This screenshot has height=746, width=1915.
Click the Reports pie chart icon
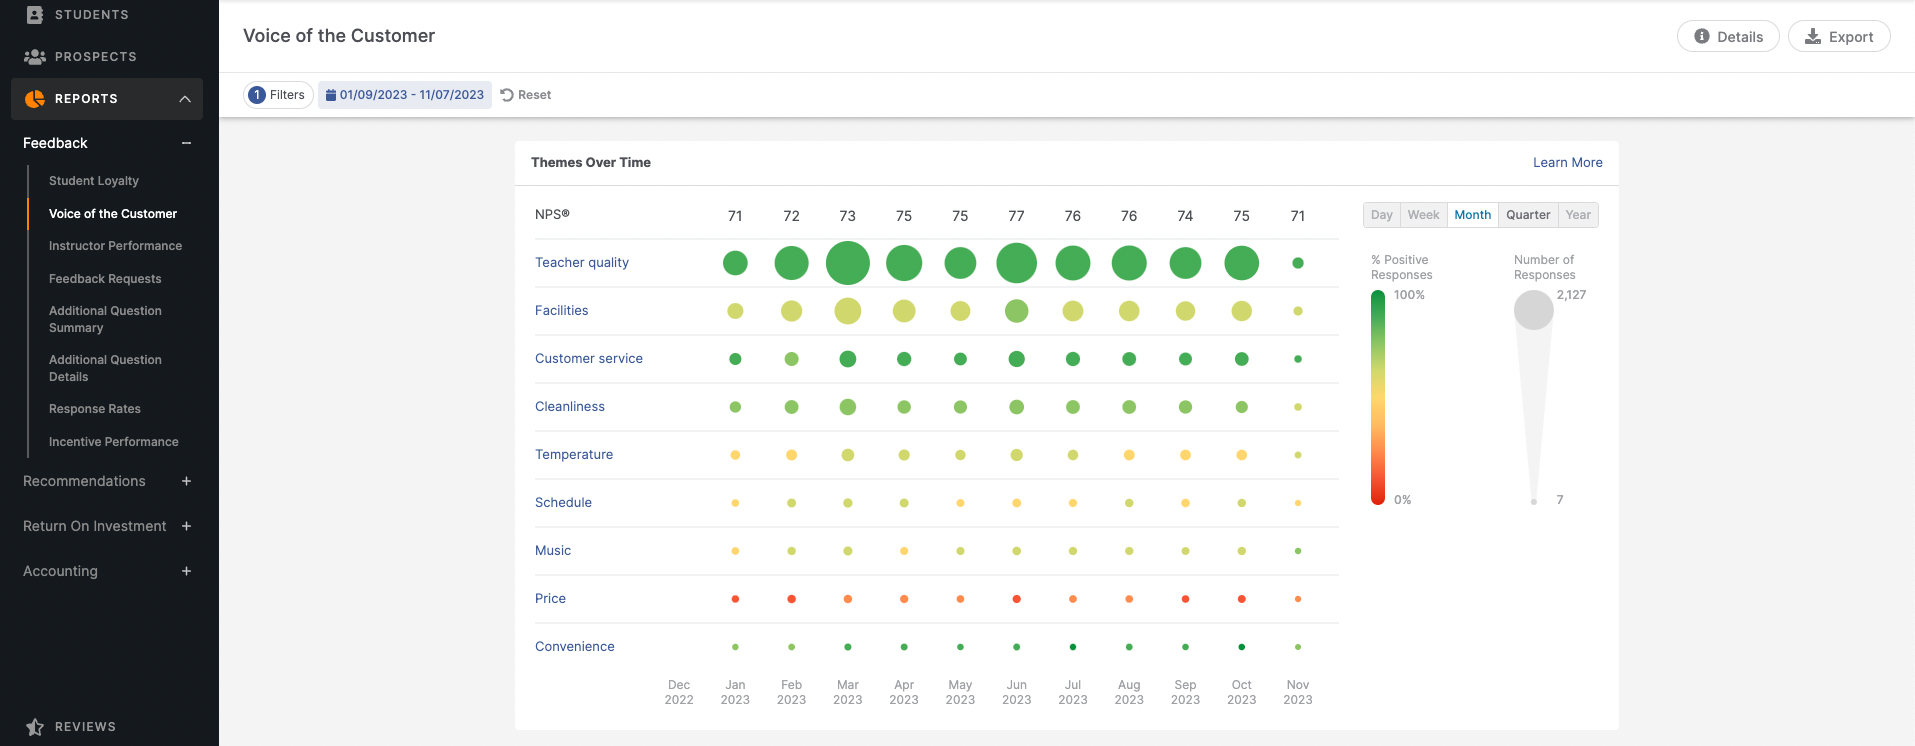tap(35, 99)
